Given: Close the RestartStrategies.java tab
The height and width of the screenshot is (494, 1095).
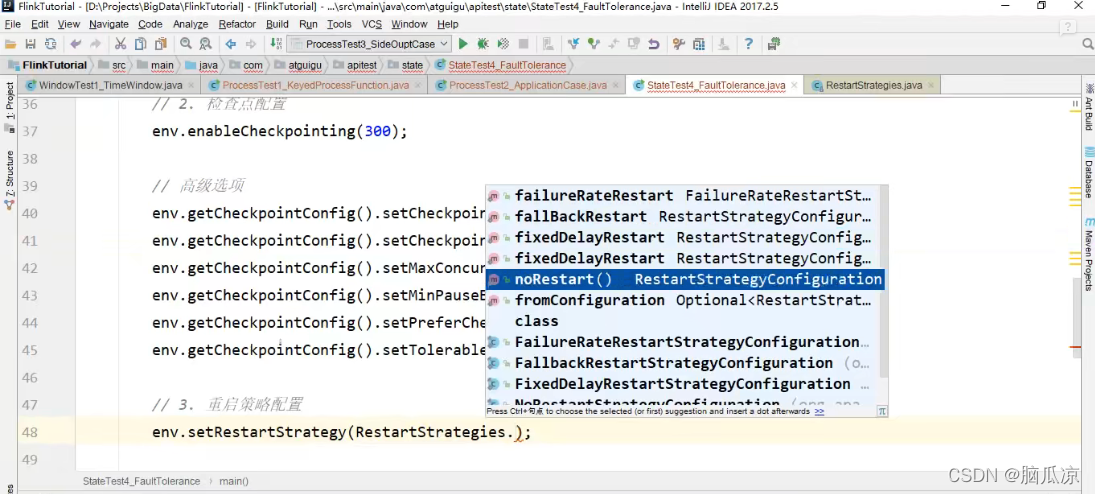Looking at the screenshot, I should tap(932, 85).
